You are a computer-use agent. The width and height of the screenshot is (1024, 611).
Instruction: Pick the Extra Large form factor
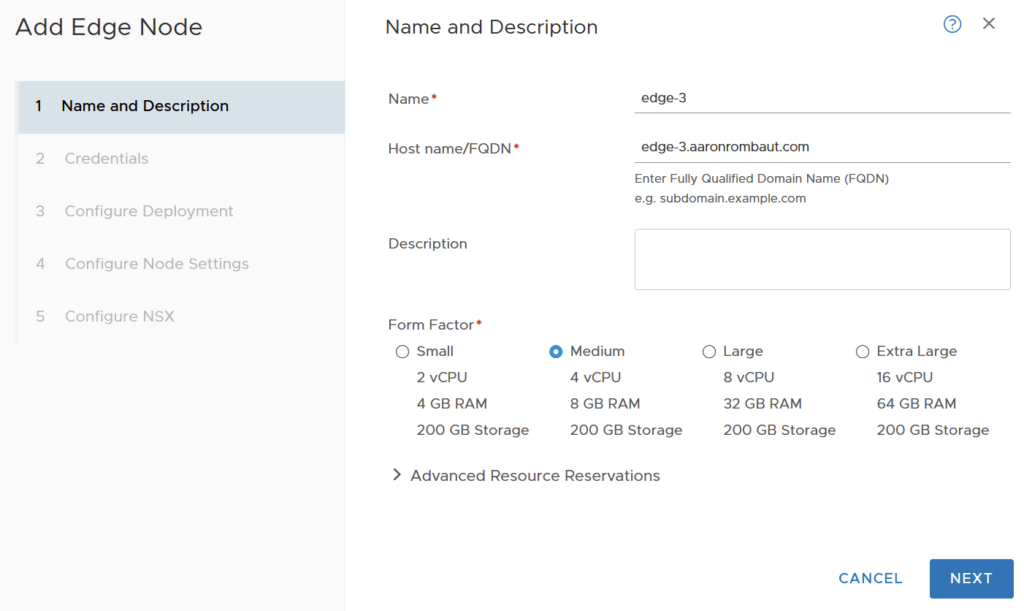(863, 351)
